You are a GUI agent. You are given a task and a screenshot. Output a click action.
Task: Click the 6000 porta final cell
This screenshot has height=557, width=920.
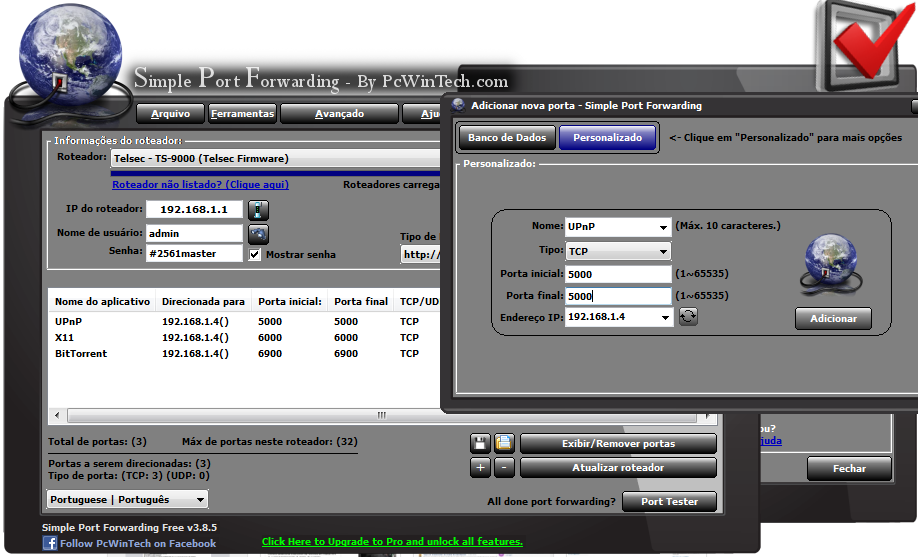point(346,337)
